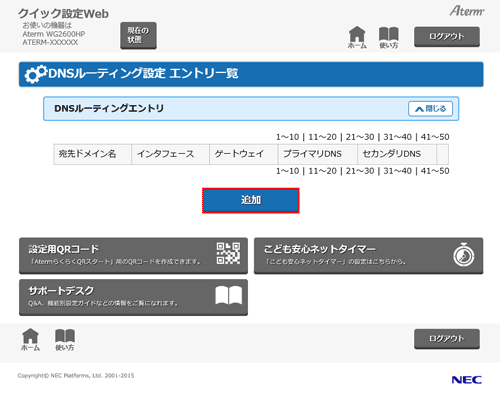Click the QR code icon

click(228, 253)
